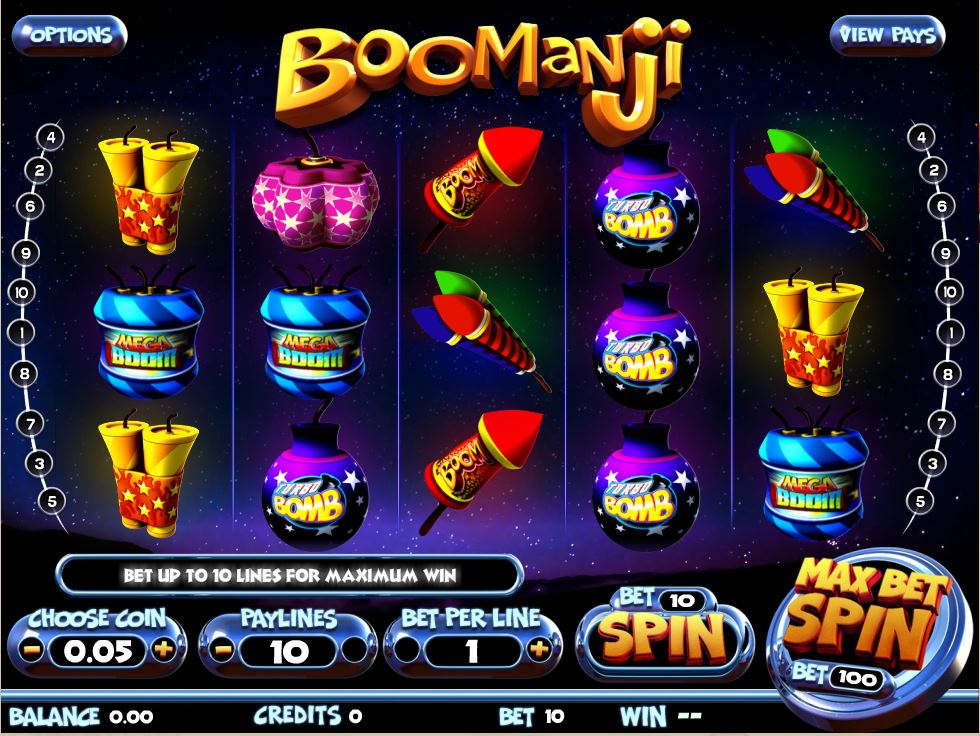Image resolution: width=980 pixels, height=736 pixels.
Task: Increase bet per line with plus
Action: point(539,651)
